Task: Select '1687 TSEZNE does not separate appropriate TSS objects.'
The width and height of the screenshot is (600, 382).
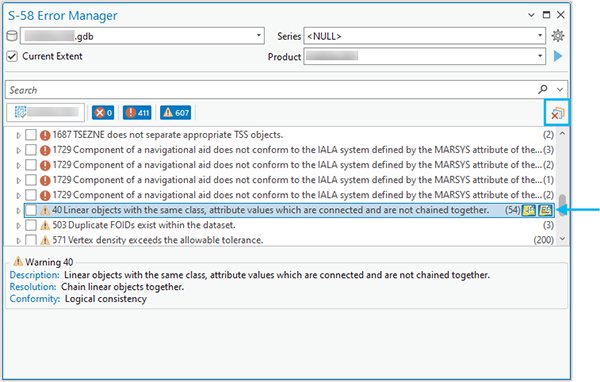Action: pyautogui.click(x=168, y=135)
